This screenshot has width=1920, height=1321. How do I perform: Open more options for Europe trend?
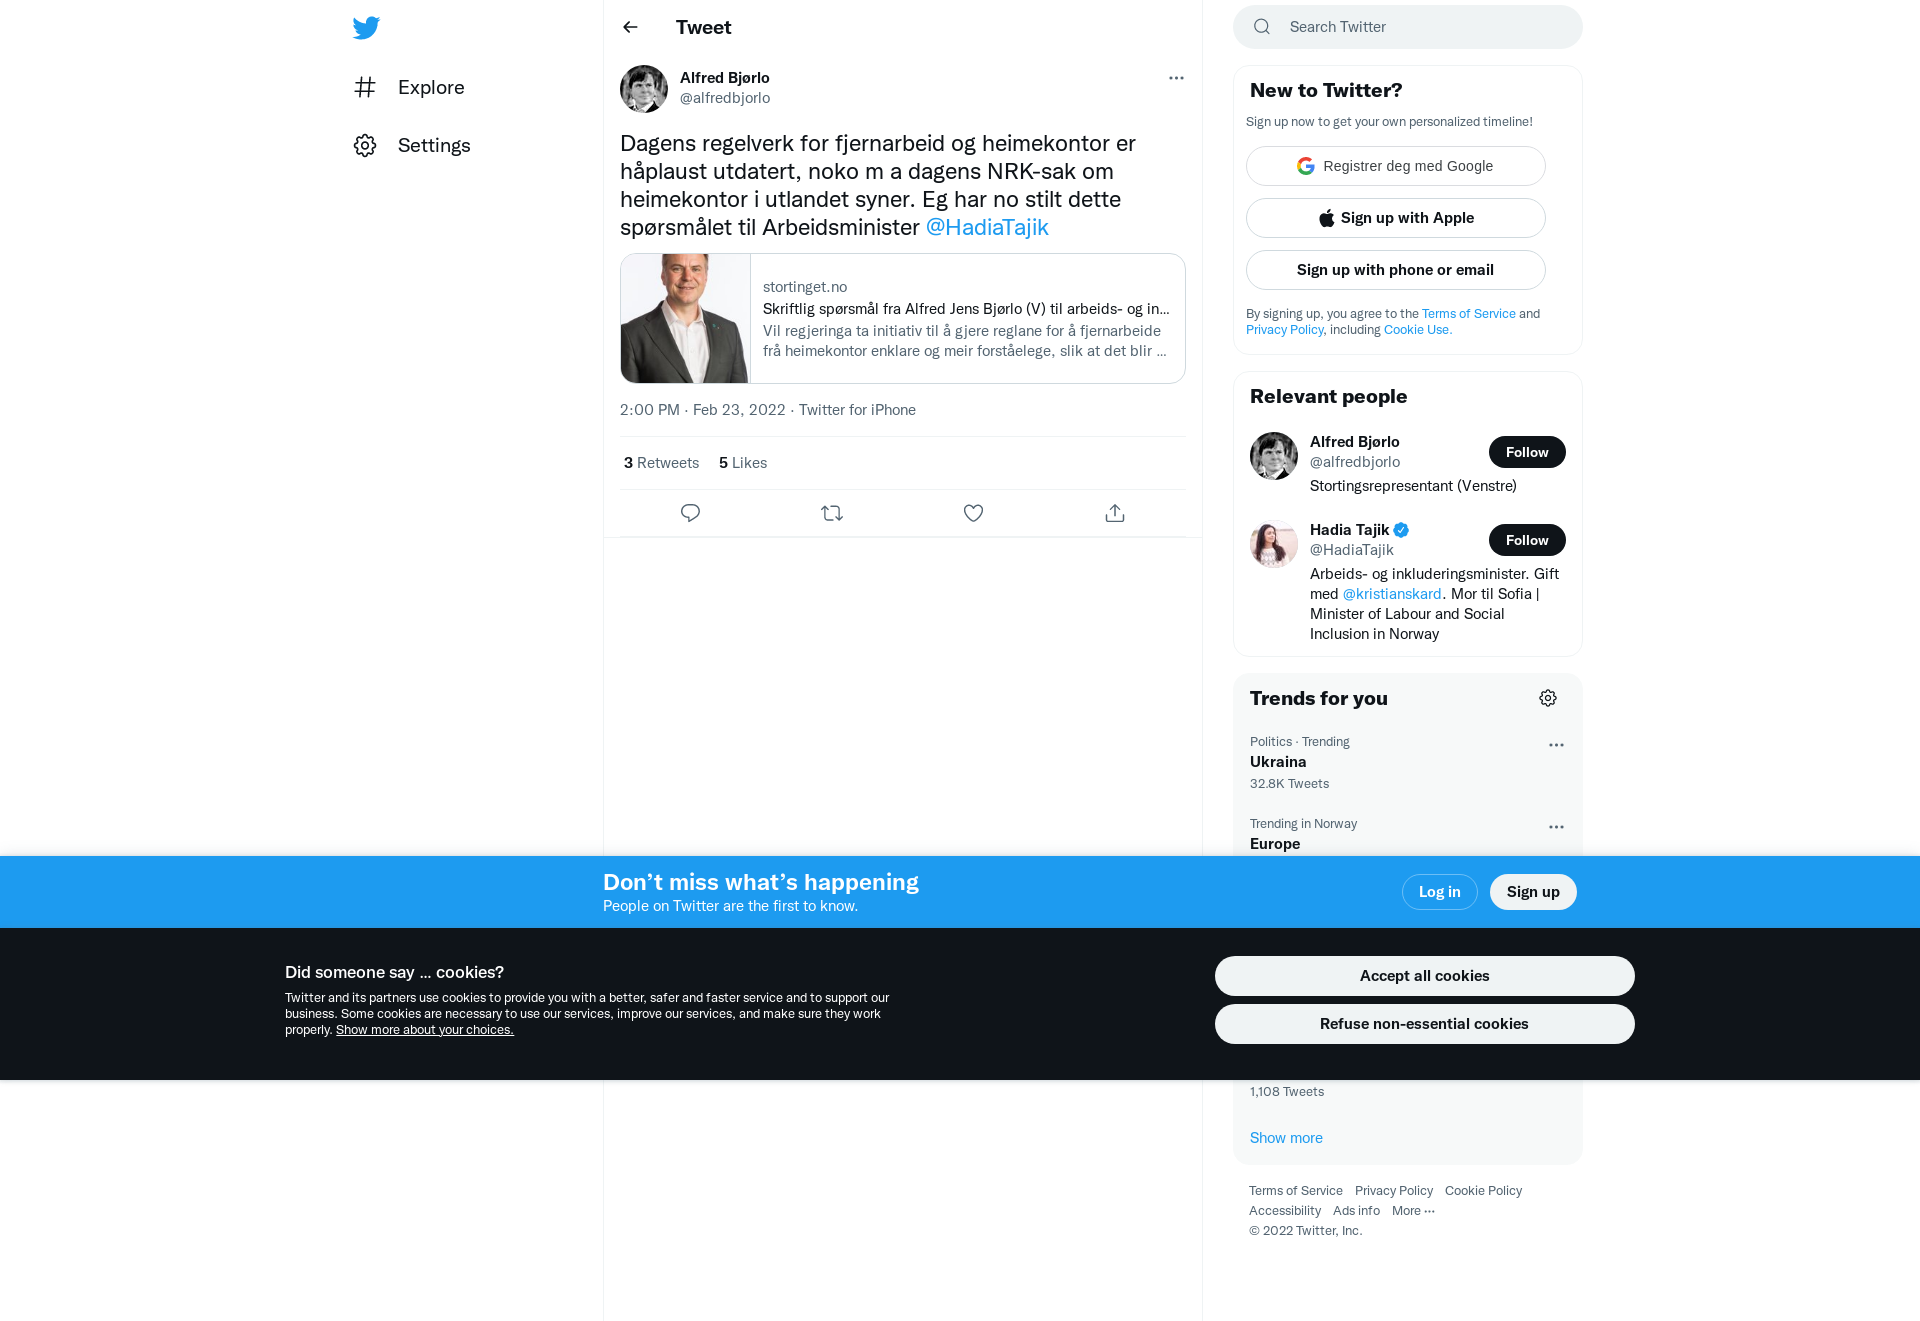(x=1556, y=827)
